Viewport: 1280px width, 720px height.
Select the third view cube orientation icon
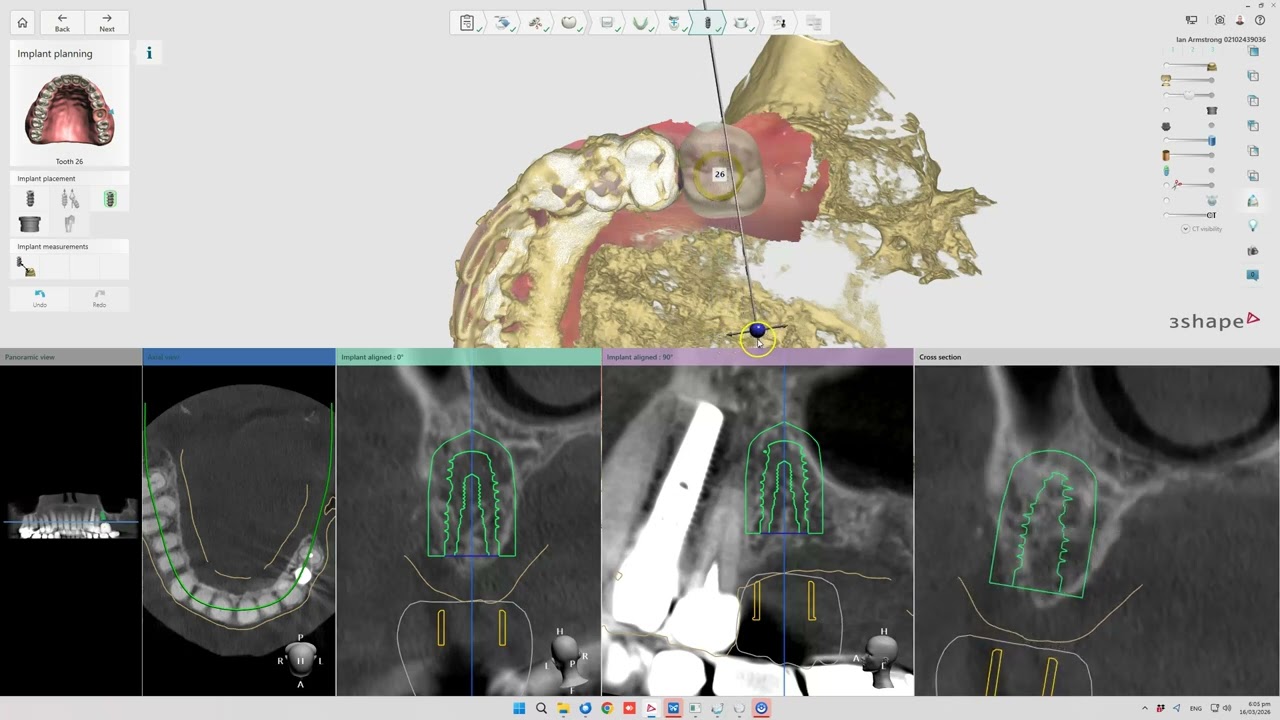click(x=1252, y=101)
